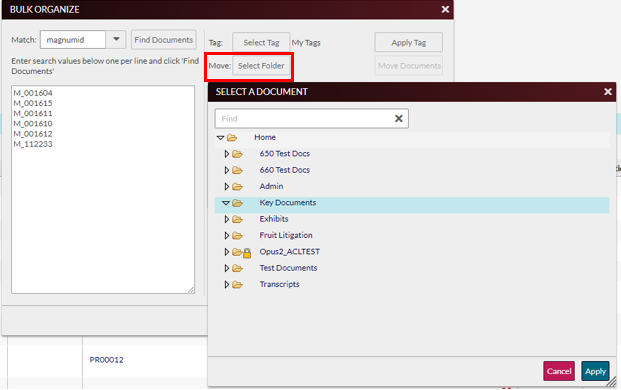Click the M_112233 line

(x=33, y=144)
